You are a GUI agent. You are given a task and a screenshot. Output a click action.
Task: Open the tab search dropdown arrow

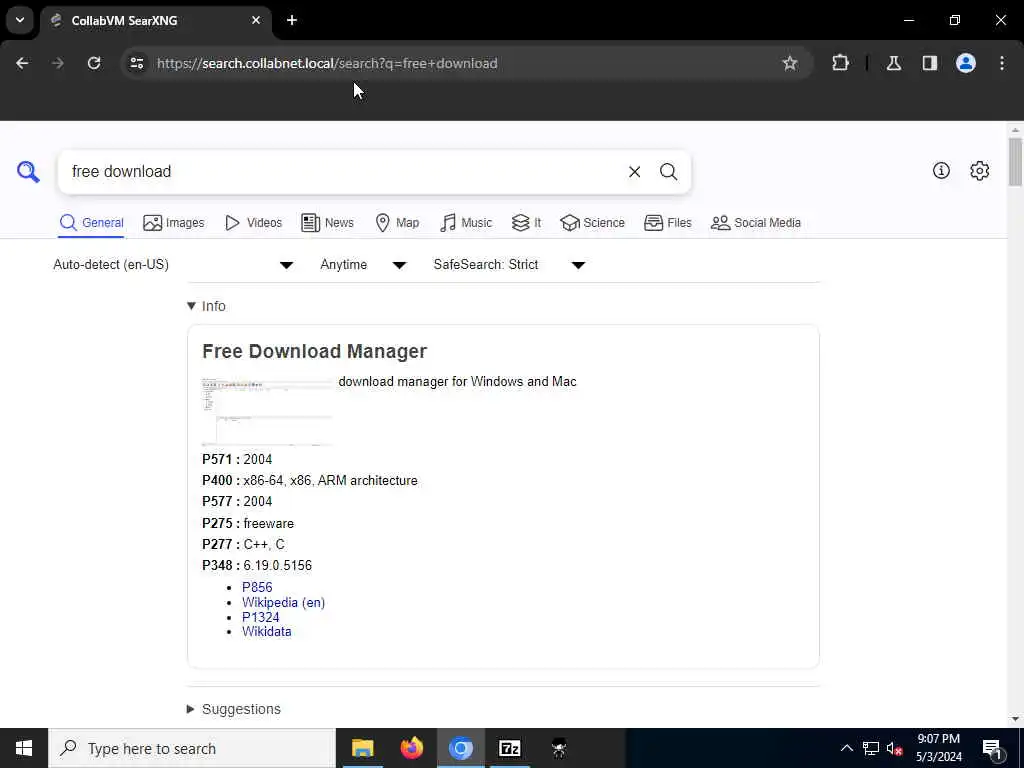coord(20,20)
